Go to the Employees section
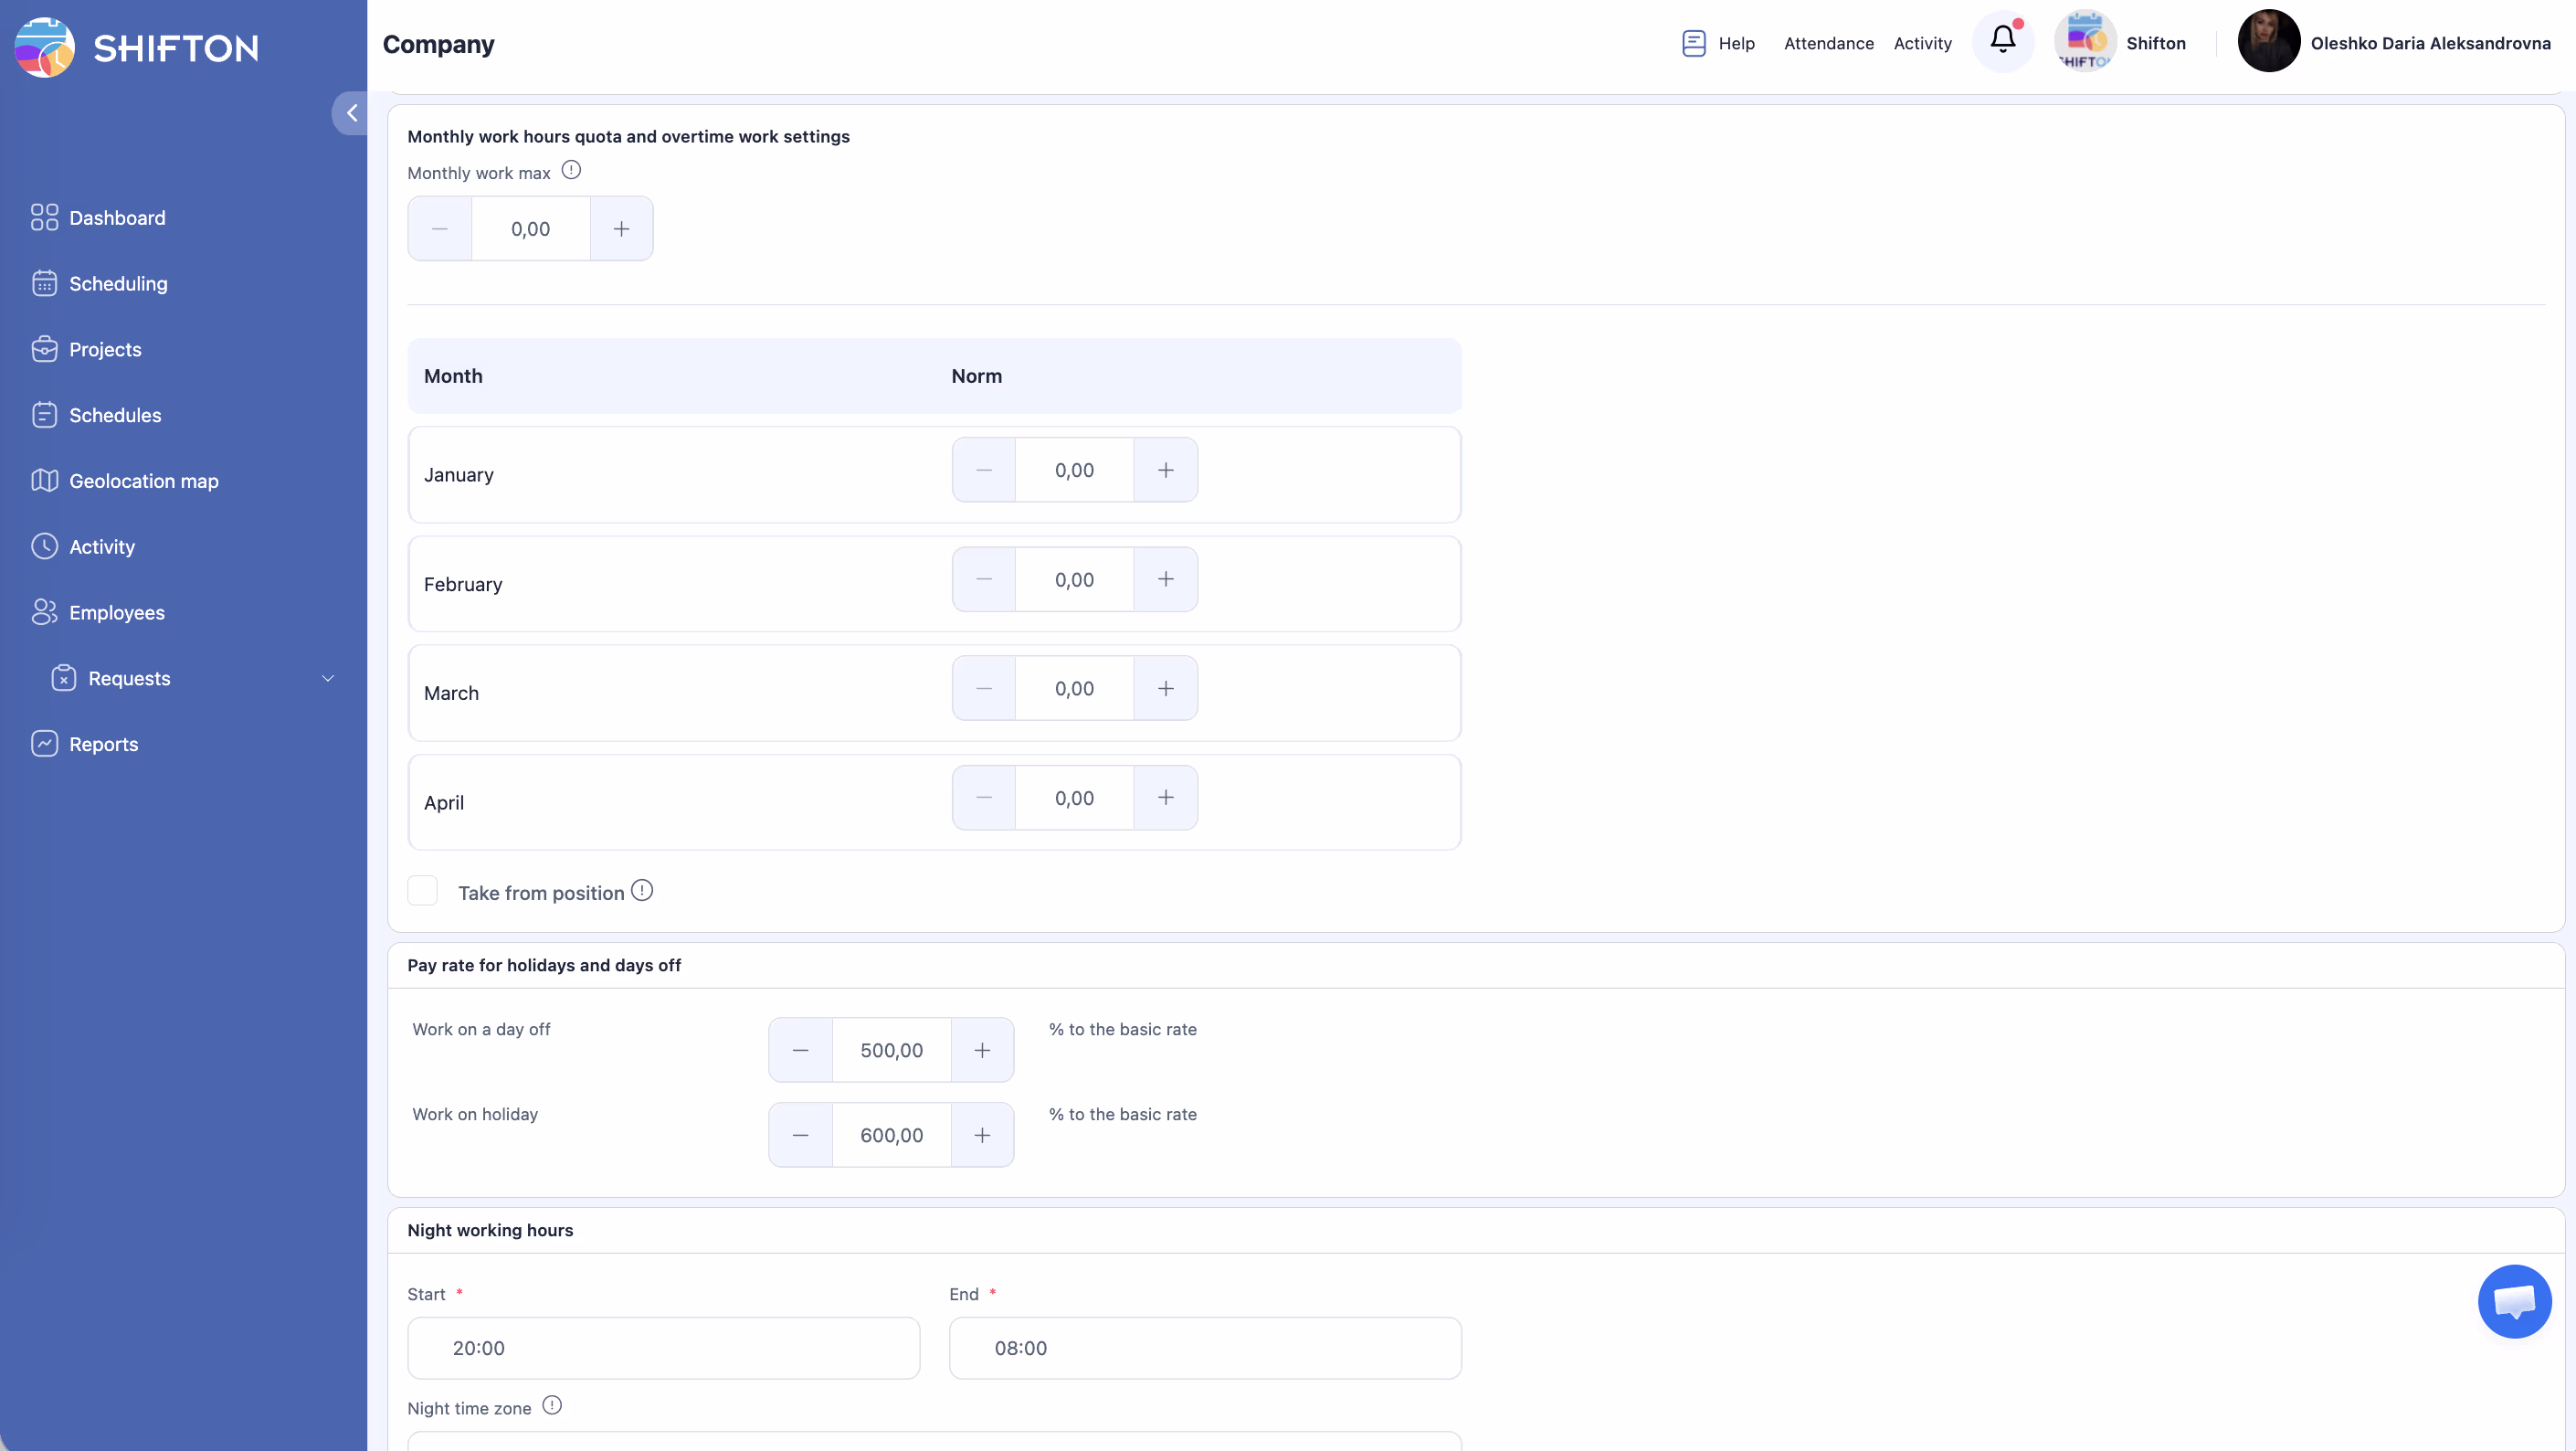The width and height of the screenshot is (2576, 1451). click(116, 613)
